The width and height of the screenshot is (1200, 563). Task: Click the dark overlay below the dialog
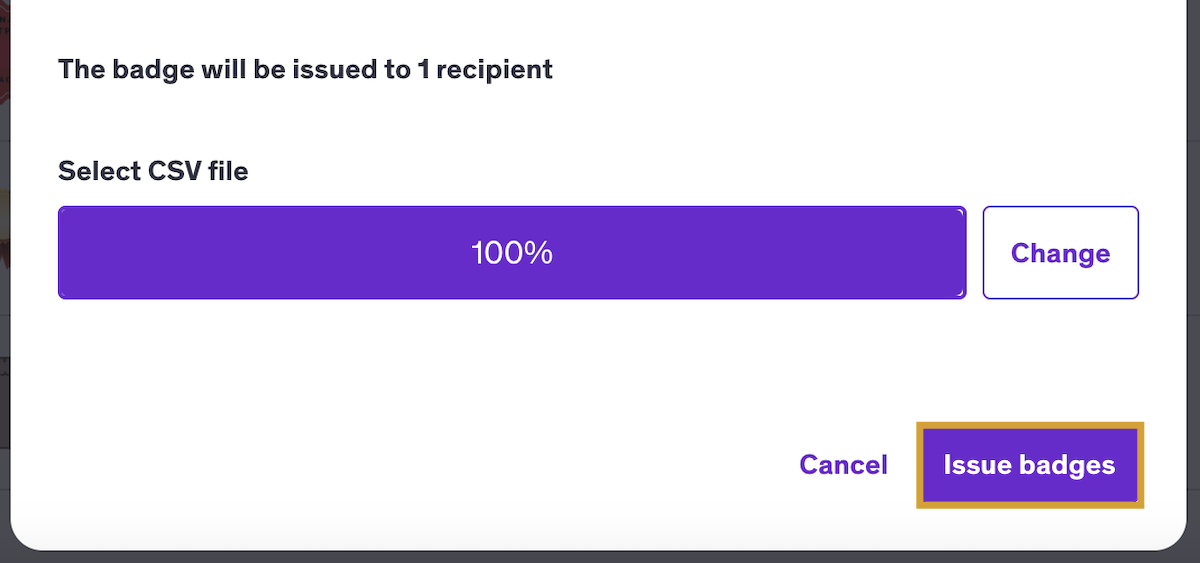pyautogui.click(x=600, y=557)
